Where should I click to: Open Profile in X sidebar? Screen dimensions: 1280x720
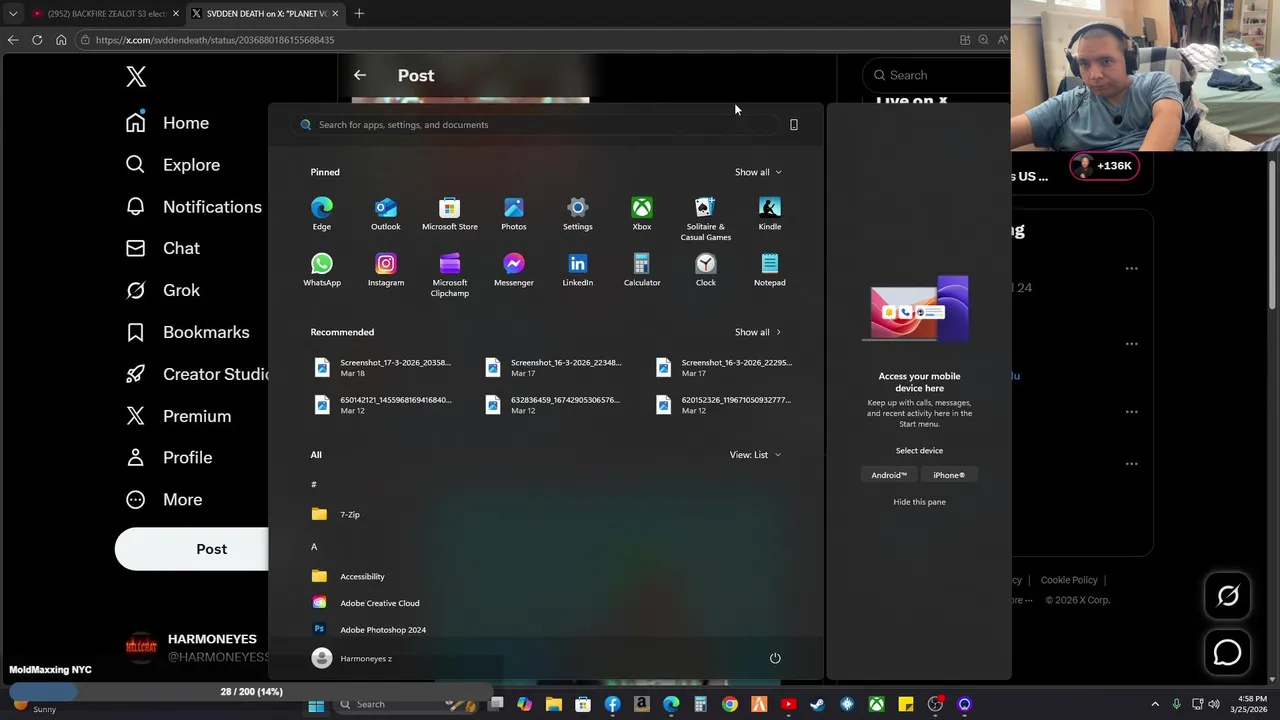pyautogui.click(x=168, y=458)
